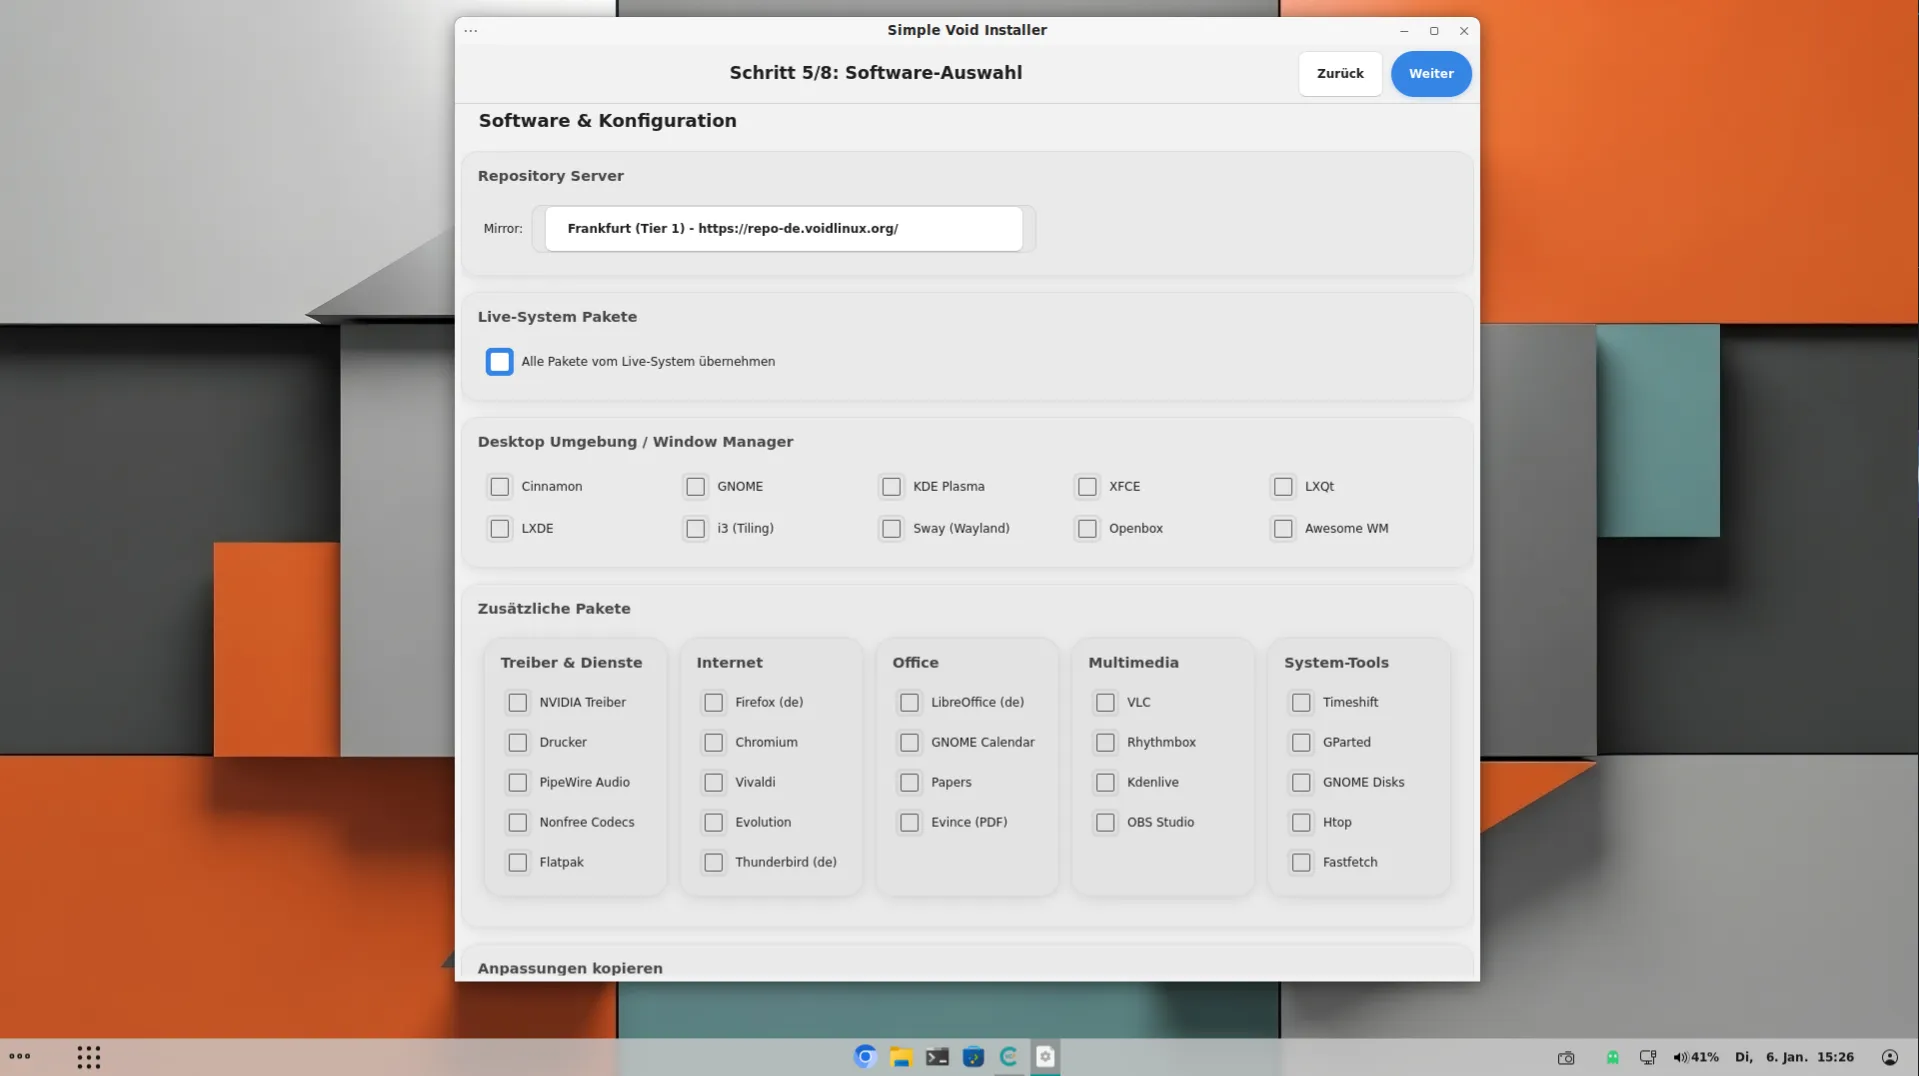Viewport: 1919px width, 1076px height.
Task: Click the green ghost tray icon
Action: [x=1612, y=1057]
